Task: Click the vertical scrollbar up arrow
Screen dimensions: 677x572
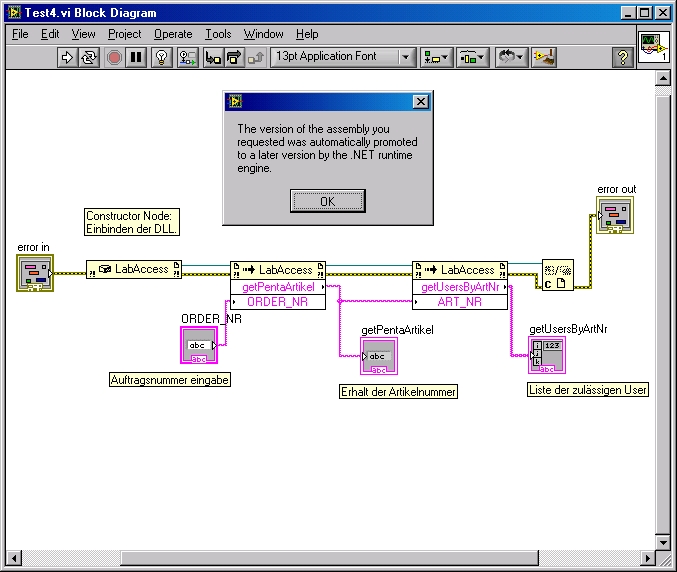Action: tap(662, 79)
